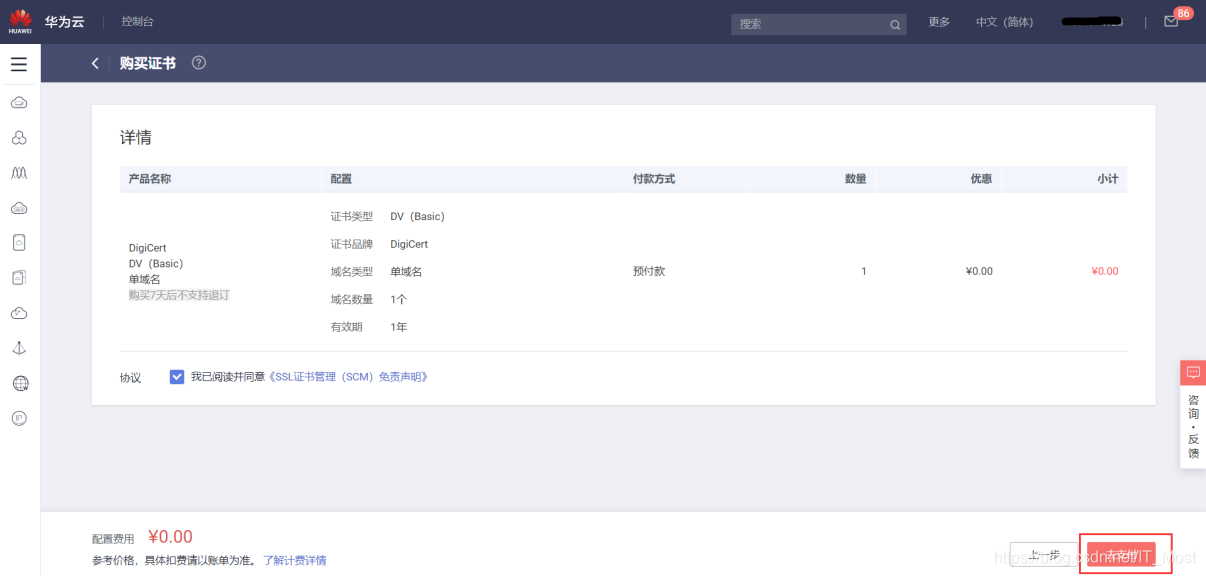Click the search magnifier icon

point(895,24)
